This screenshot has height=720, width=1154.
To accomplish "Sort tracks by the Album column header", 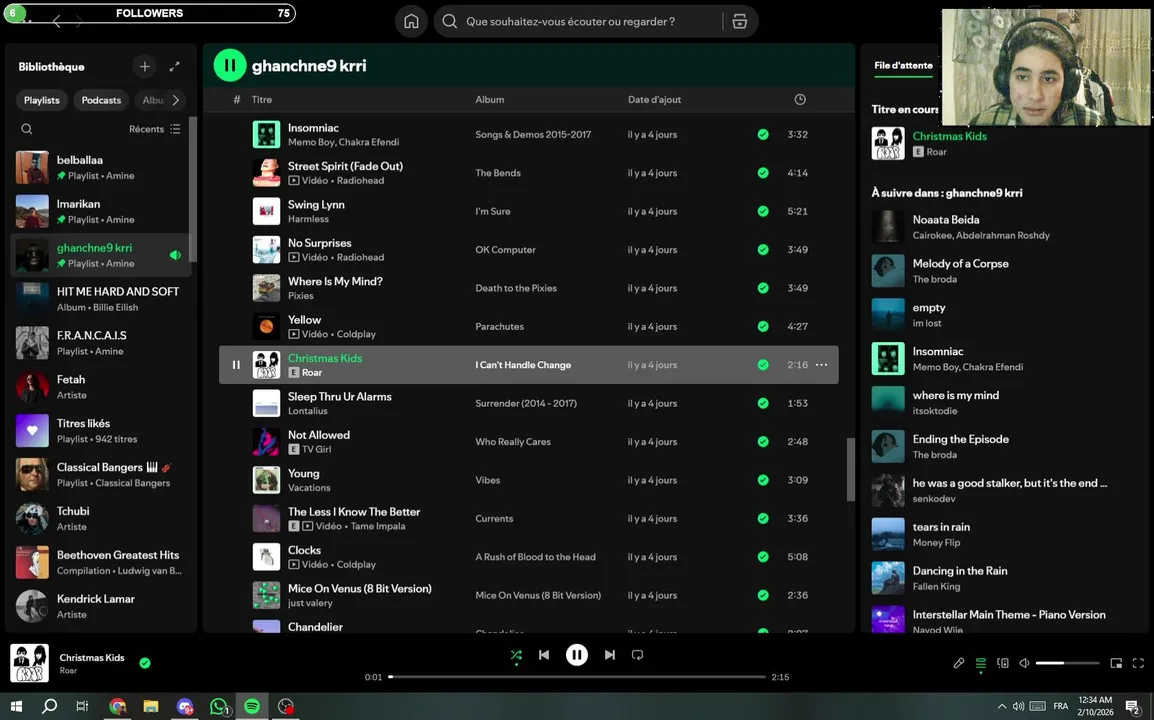I will 489,99.
